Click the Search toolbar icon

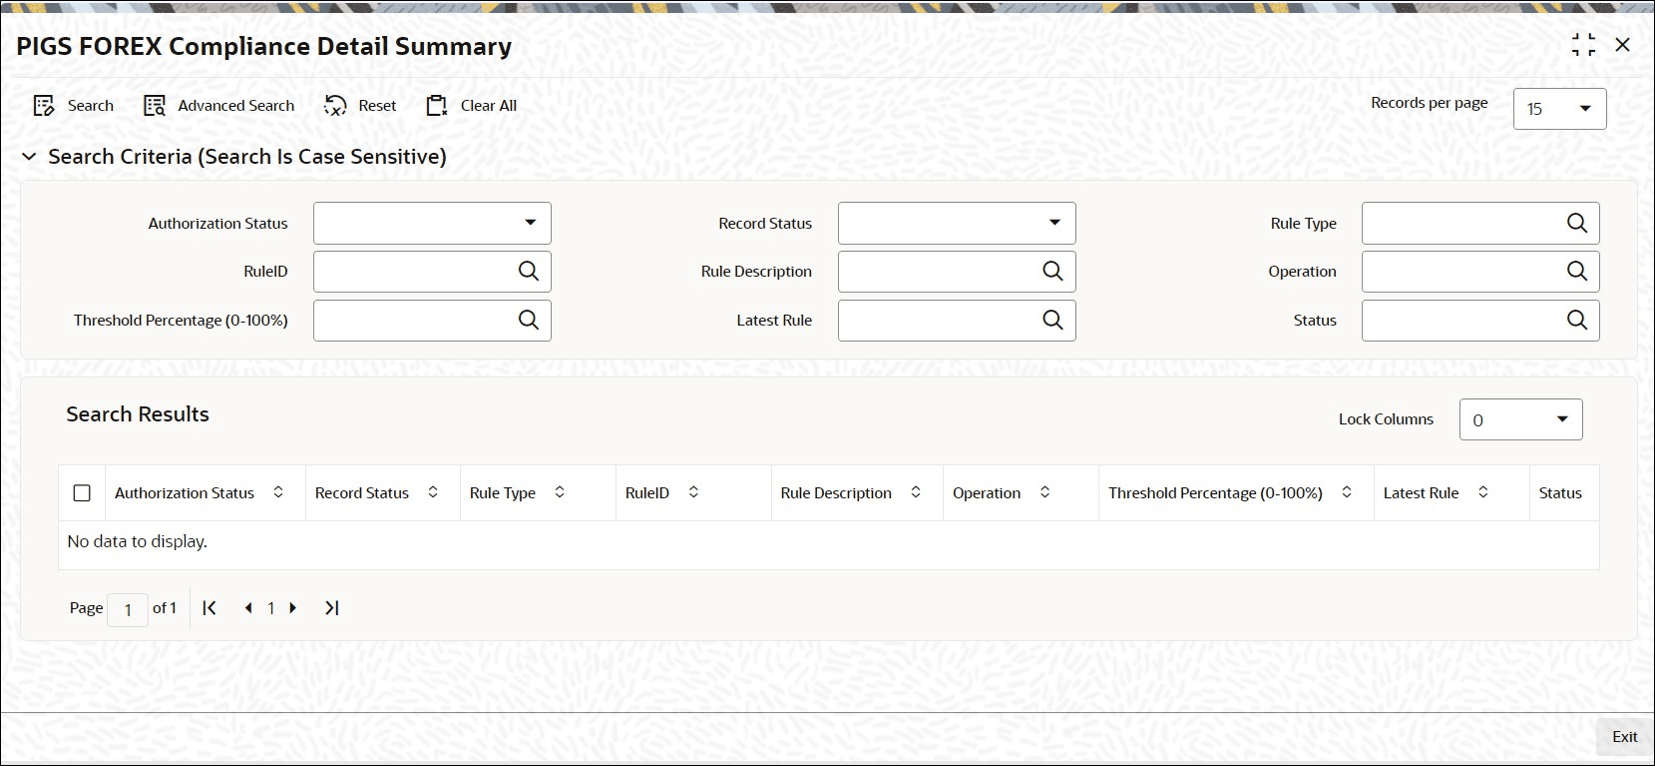tap(44, 106)
